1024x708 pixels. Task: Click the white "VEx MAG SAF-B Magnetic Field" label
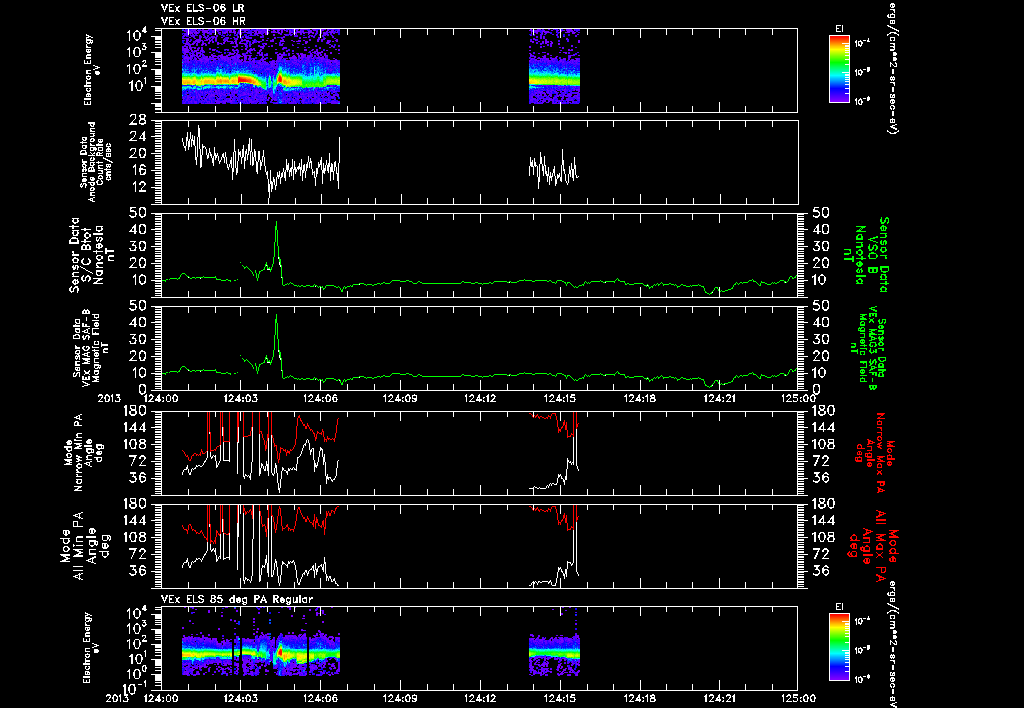click(91, 347)
